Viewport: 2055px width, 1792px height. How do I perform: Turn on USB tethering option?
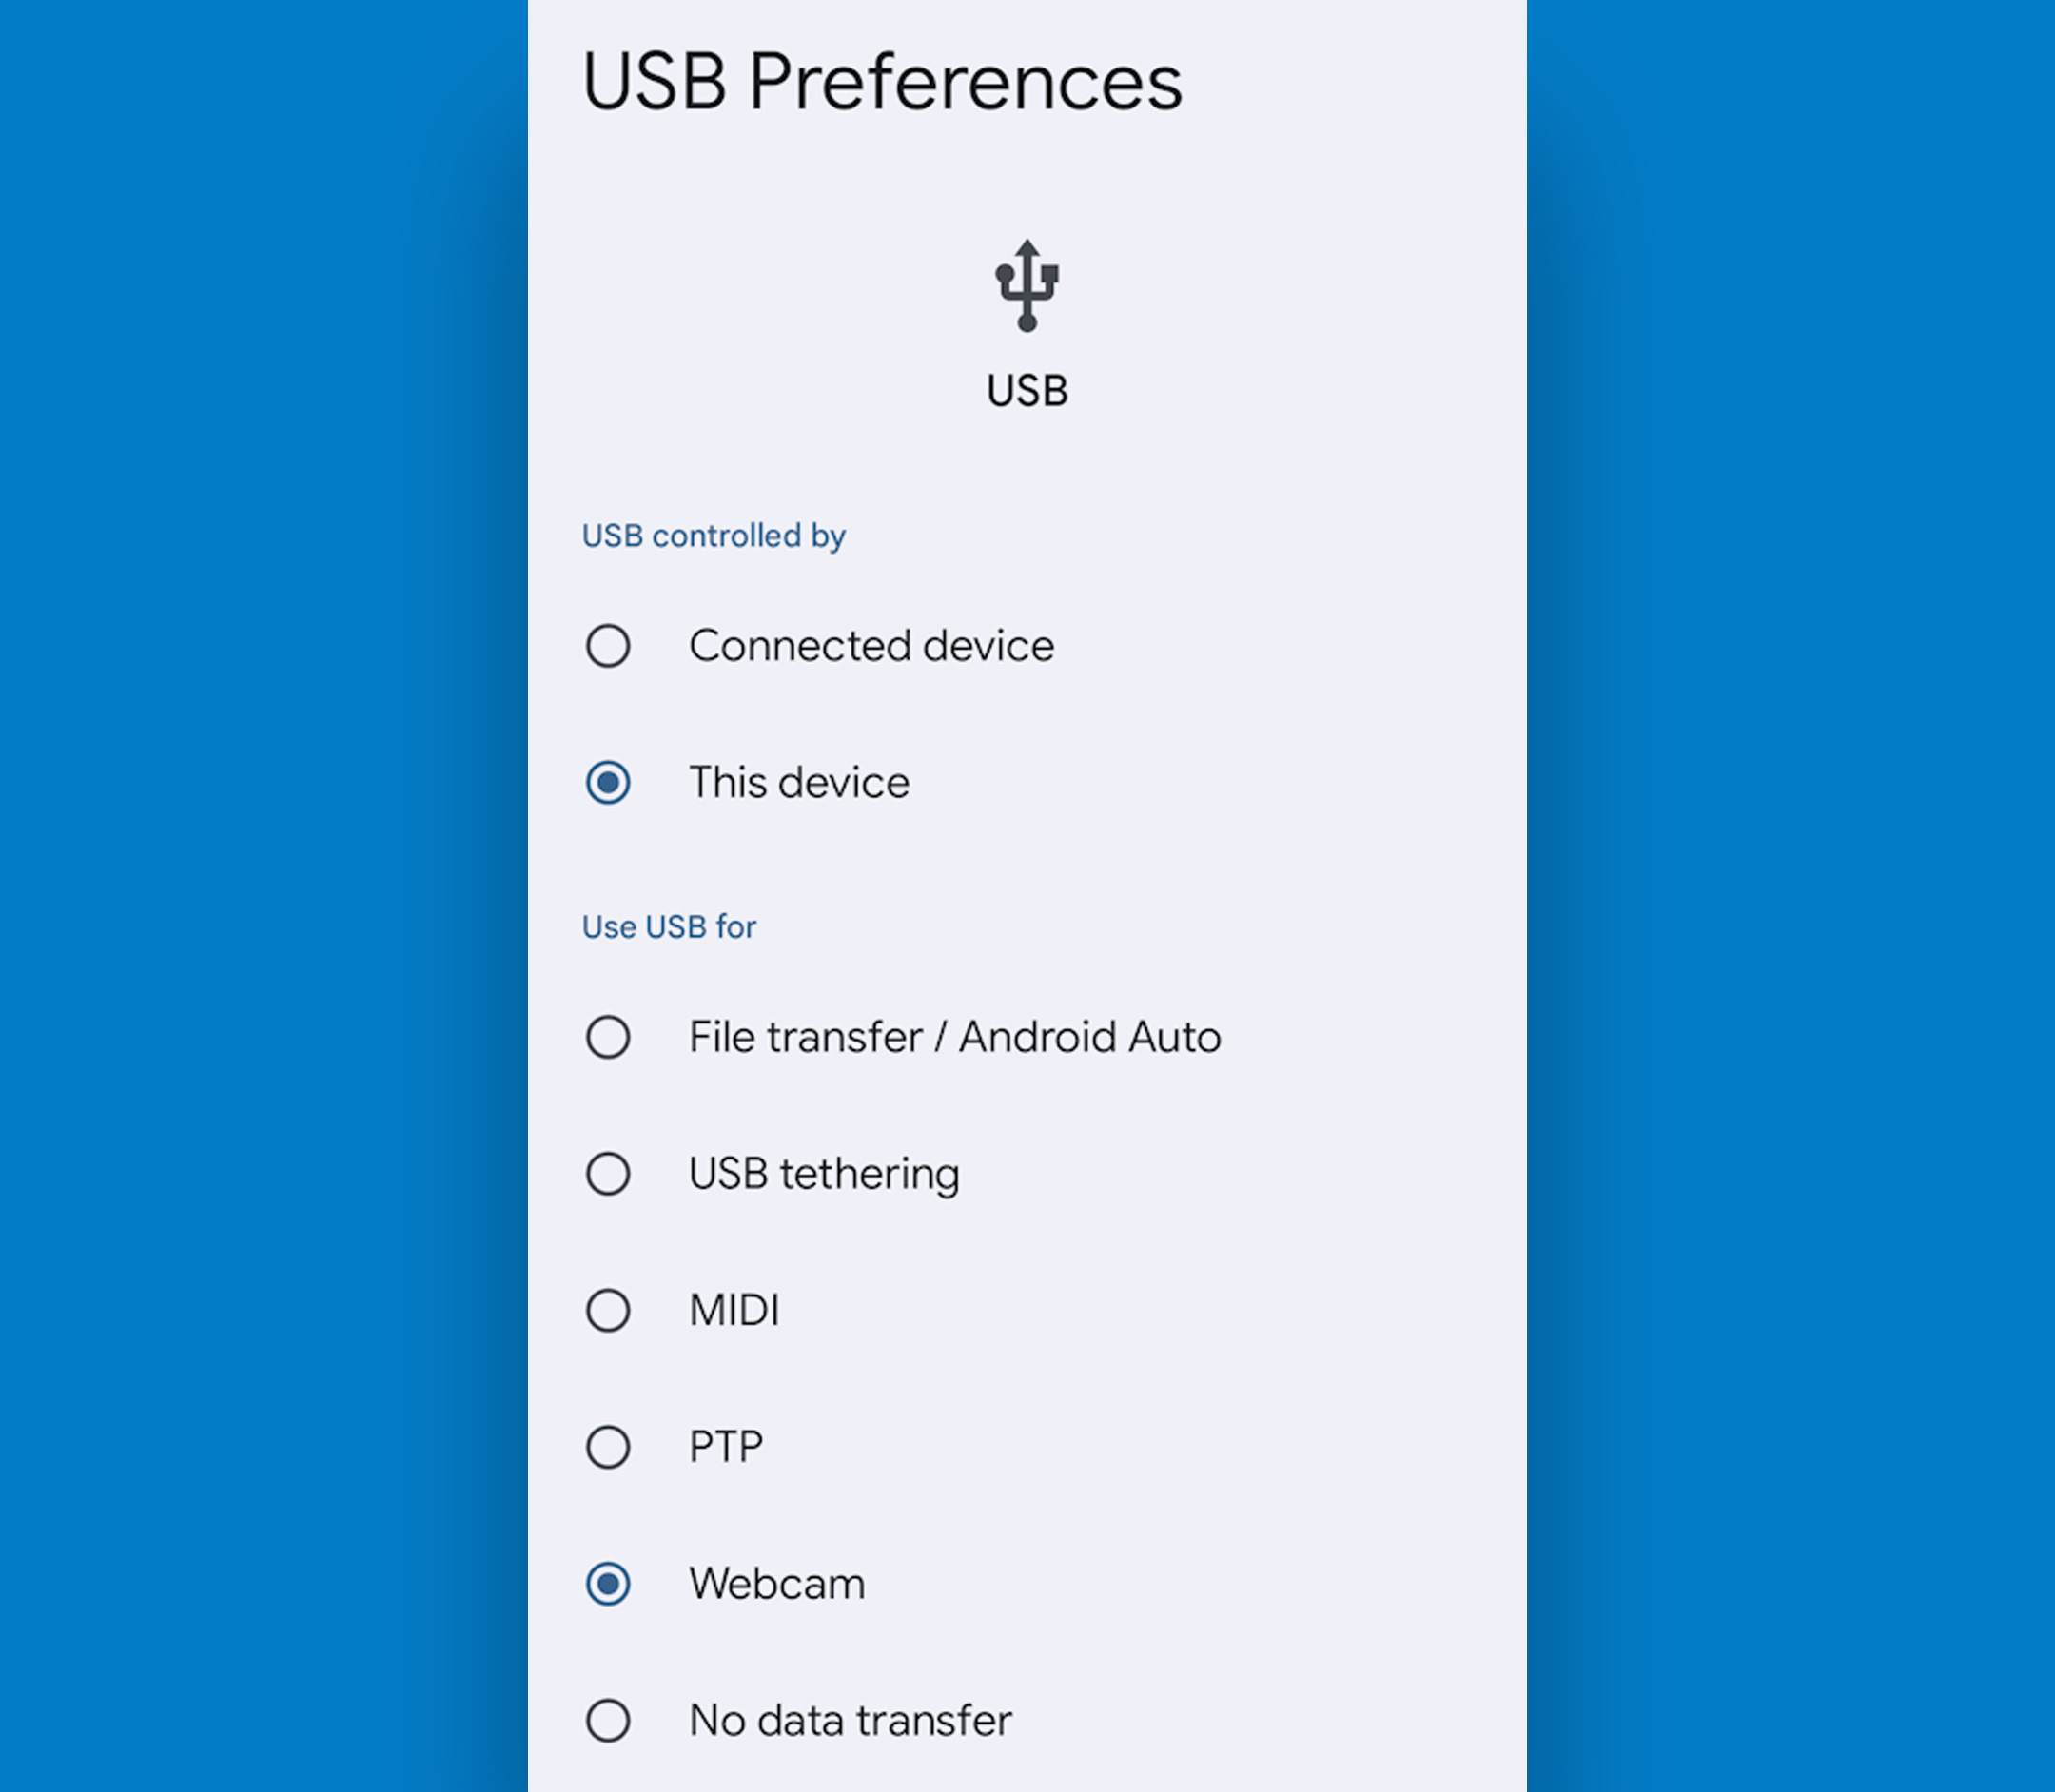coord(608,1174)
